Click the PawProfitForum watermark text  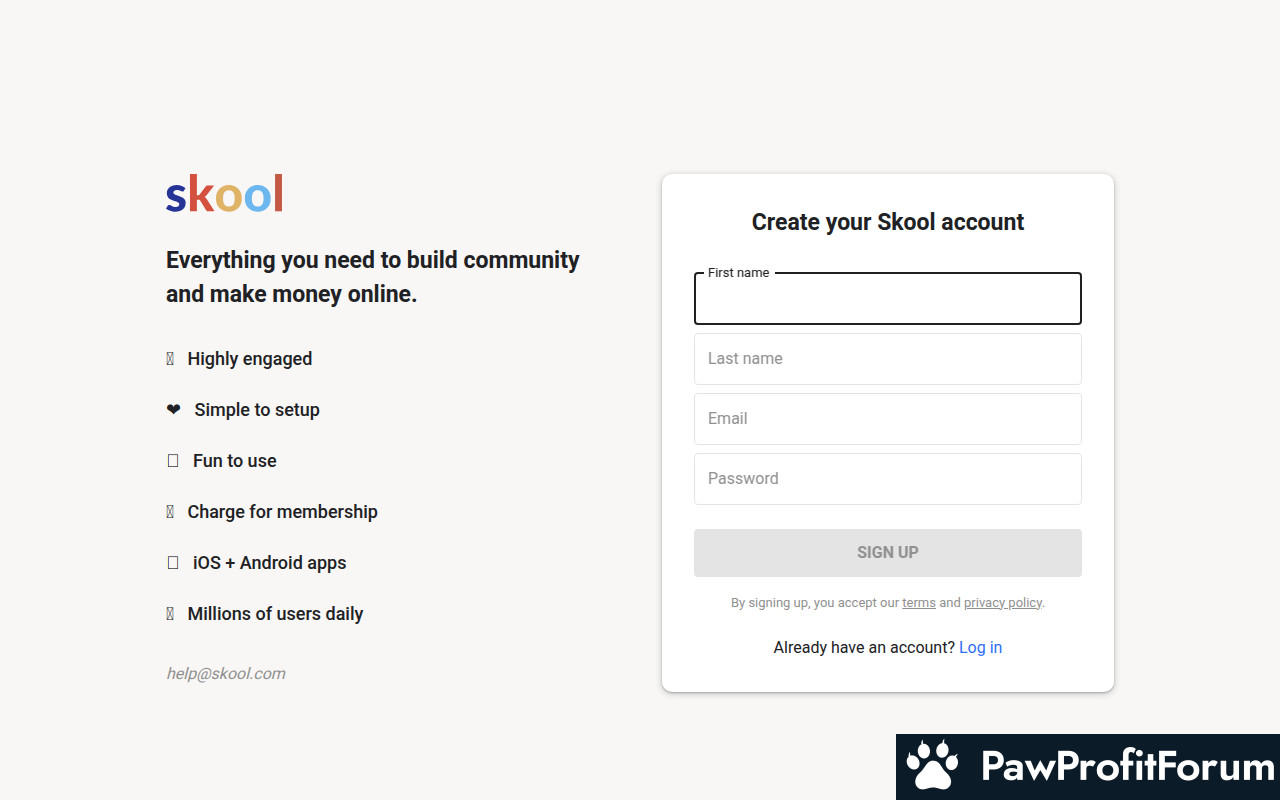coord(1128,767)
